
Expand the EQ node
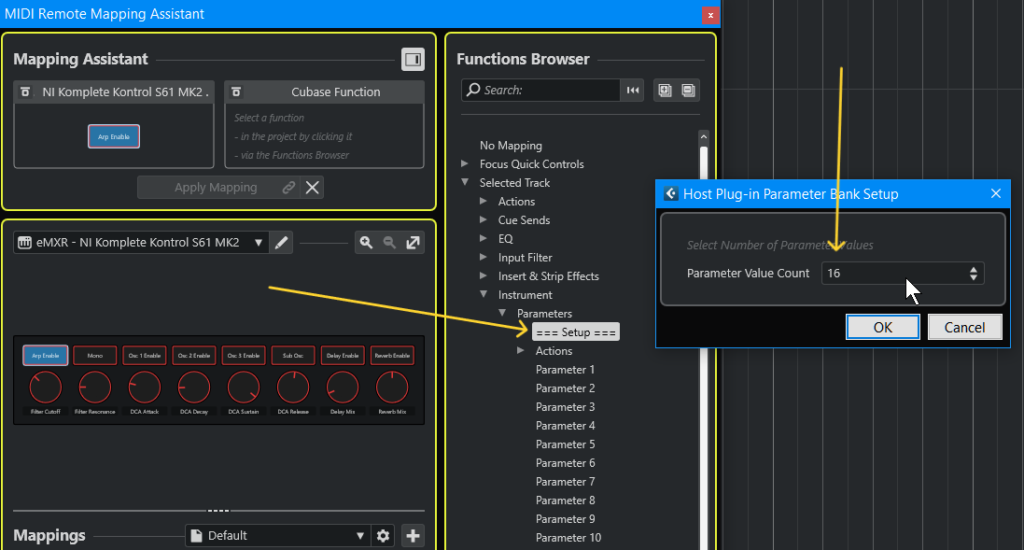click(x=483, y=238)
